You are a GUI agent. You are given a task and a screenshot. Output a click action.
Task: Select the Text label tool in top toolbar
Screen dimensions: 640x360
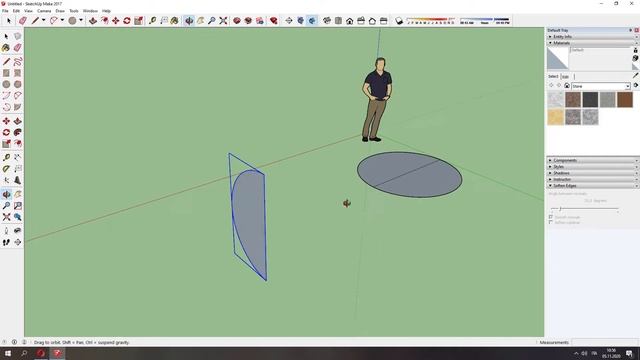(x=164, y=20)
